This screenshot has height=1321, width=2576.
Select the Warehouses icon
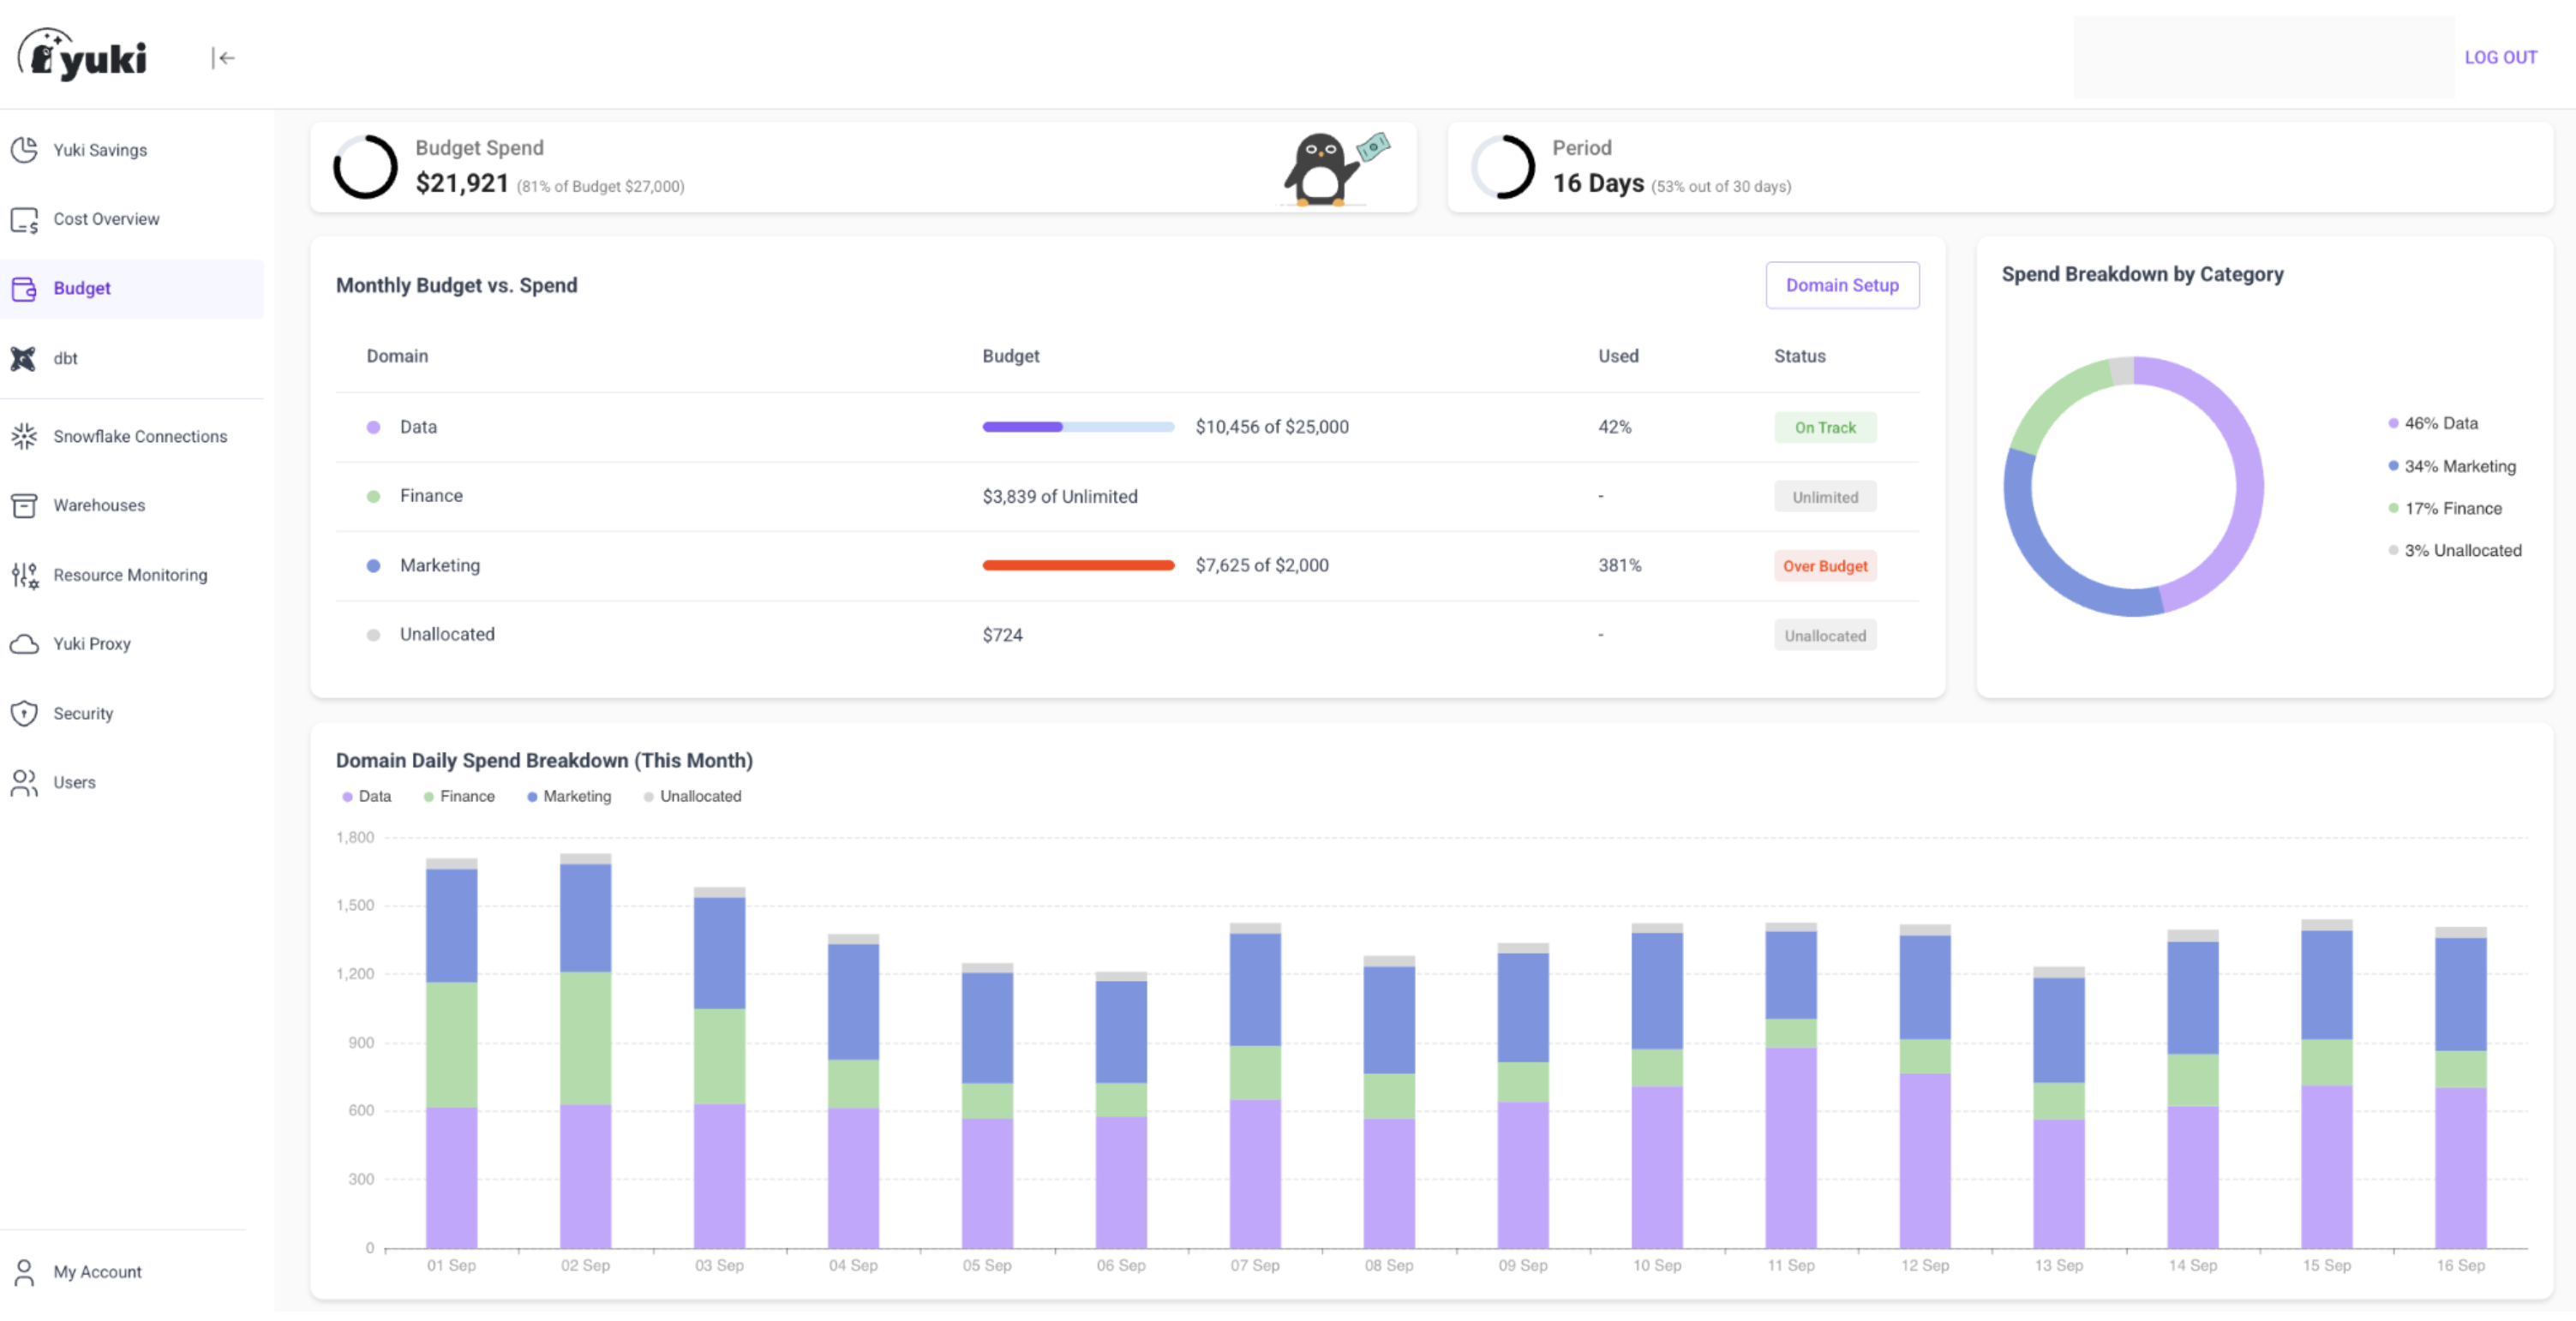pos(25,505)
